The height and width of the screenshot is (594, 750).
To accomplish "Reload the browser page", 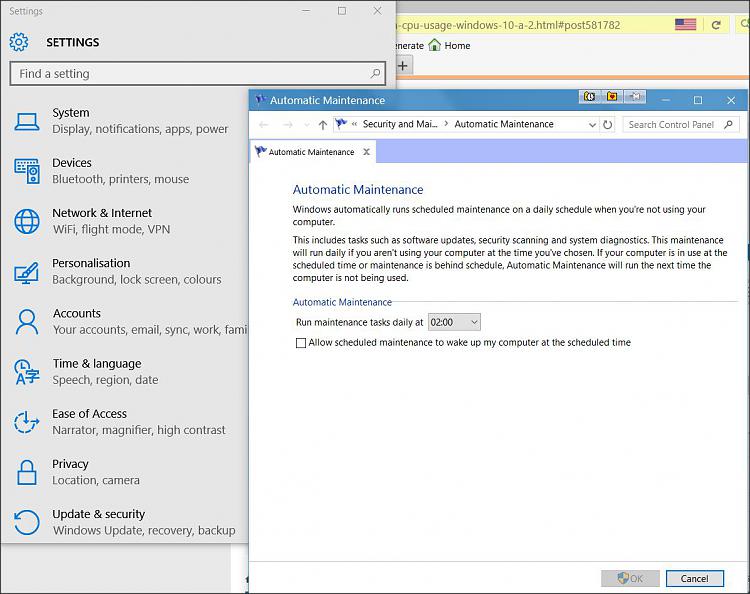I will click(716, 25).
